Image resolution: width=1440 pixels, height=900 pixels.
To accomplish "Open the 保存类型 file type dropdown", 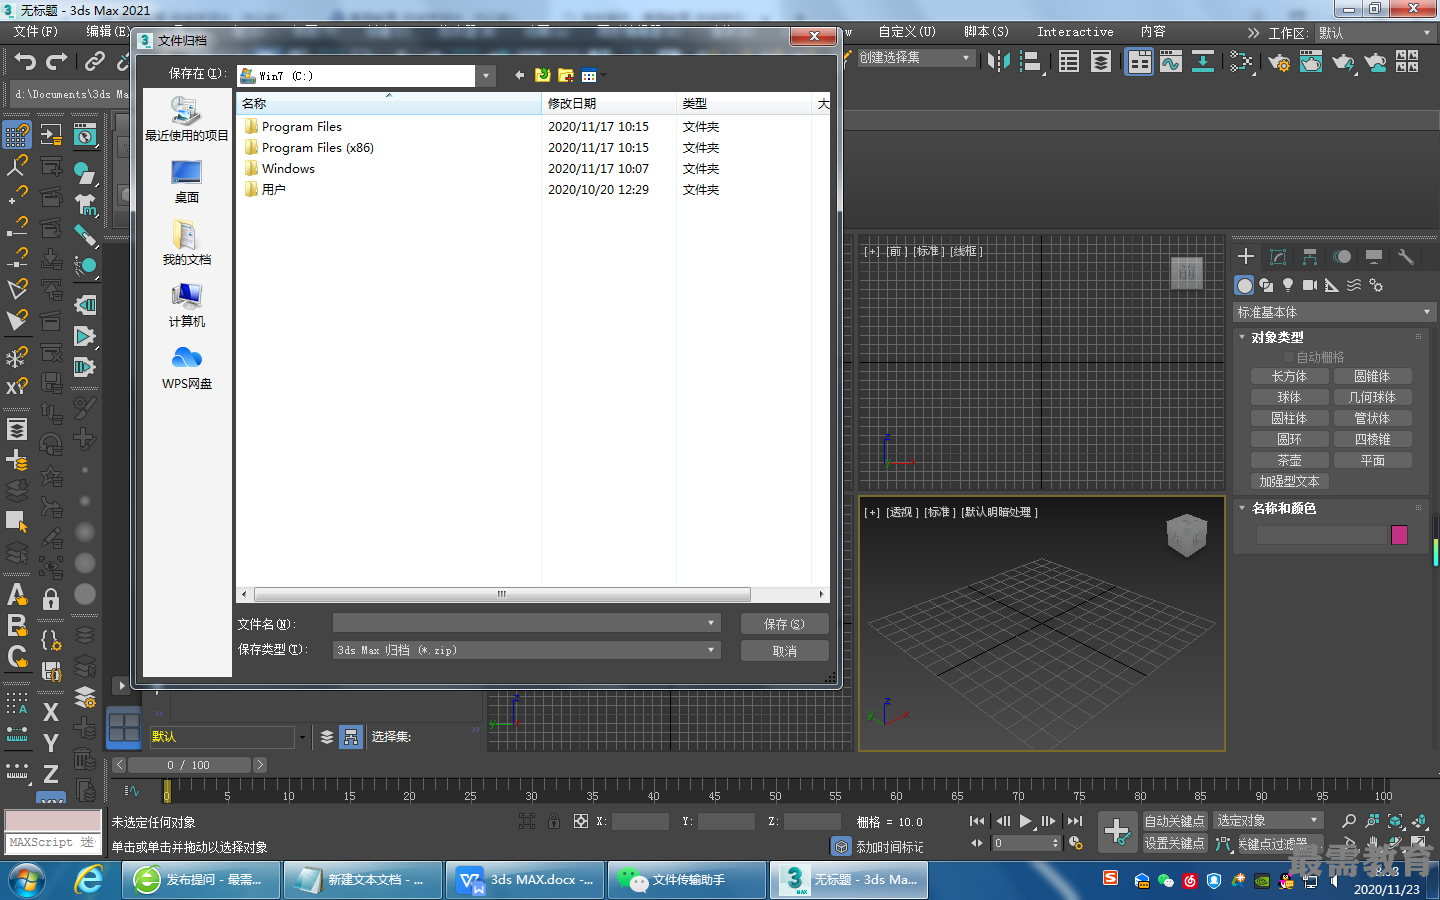I will [x=711, y=650].
